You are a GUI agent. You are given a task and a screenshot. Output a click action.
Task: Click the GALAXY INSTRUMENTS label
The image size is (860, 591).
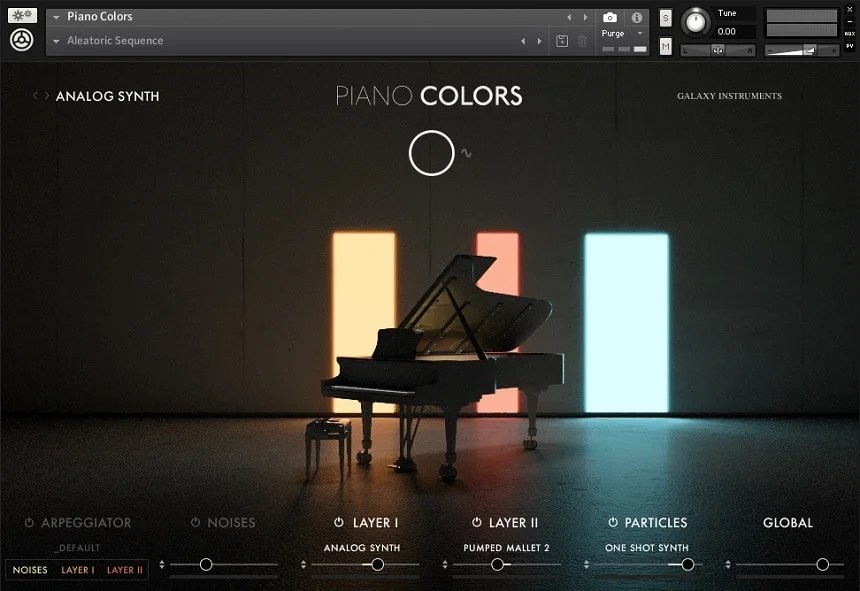[729, 95]
